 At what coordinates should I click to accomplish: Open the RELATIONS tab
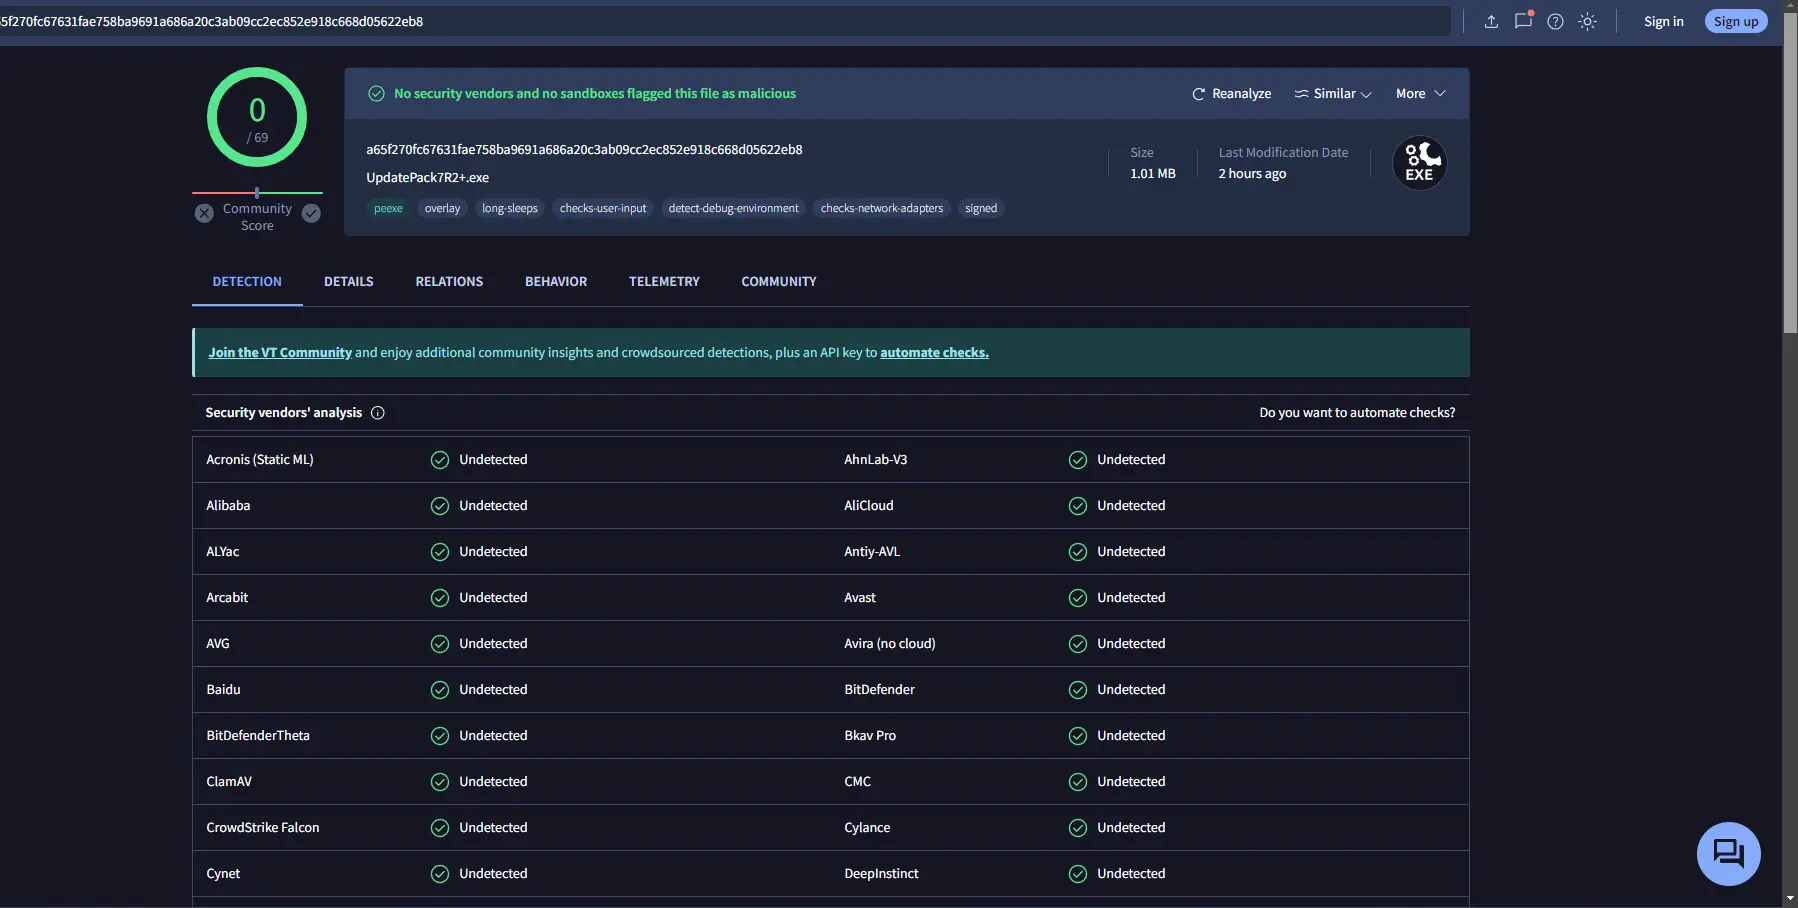click(449, 282)
